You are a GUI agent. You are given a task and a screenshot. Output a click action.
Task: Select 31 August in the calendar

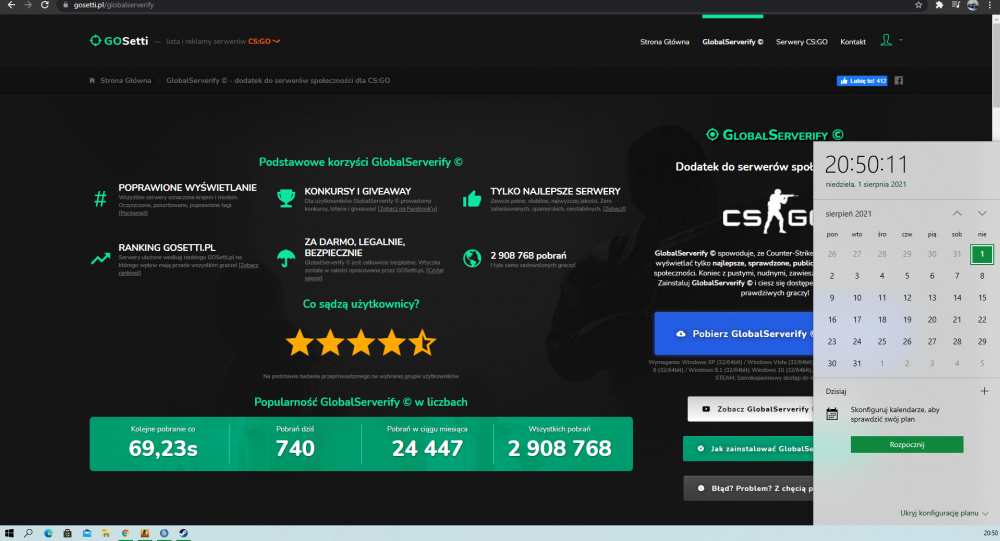(x=857, y=364)
